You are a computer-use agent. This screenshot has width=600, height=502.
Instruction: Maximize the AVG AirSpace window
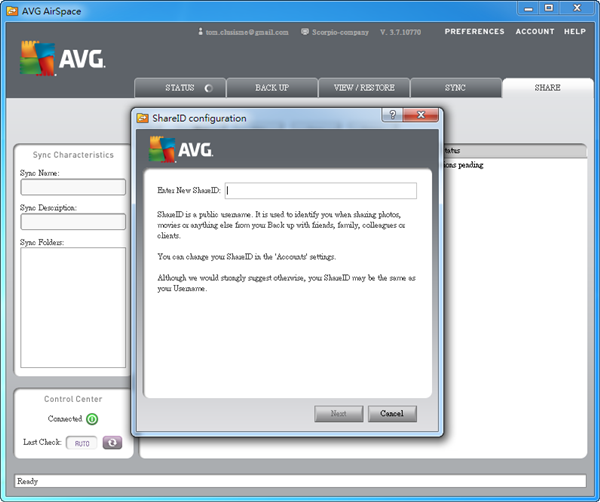click(x=549, y=8)
